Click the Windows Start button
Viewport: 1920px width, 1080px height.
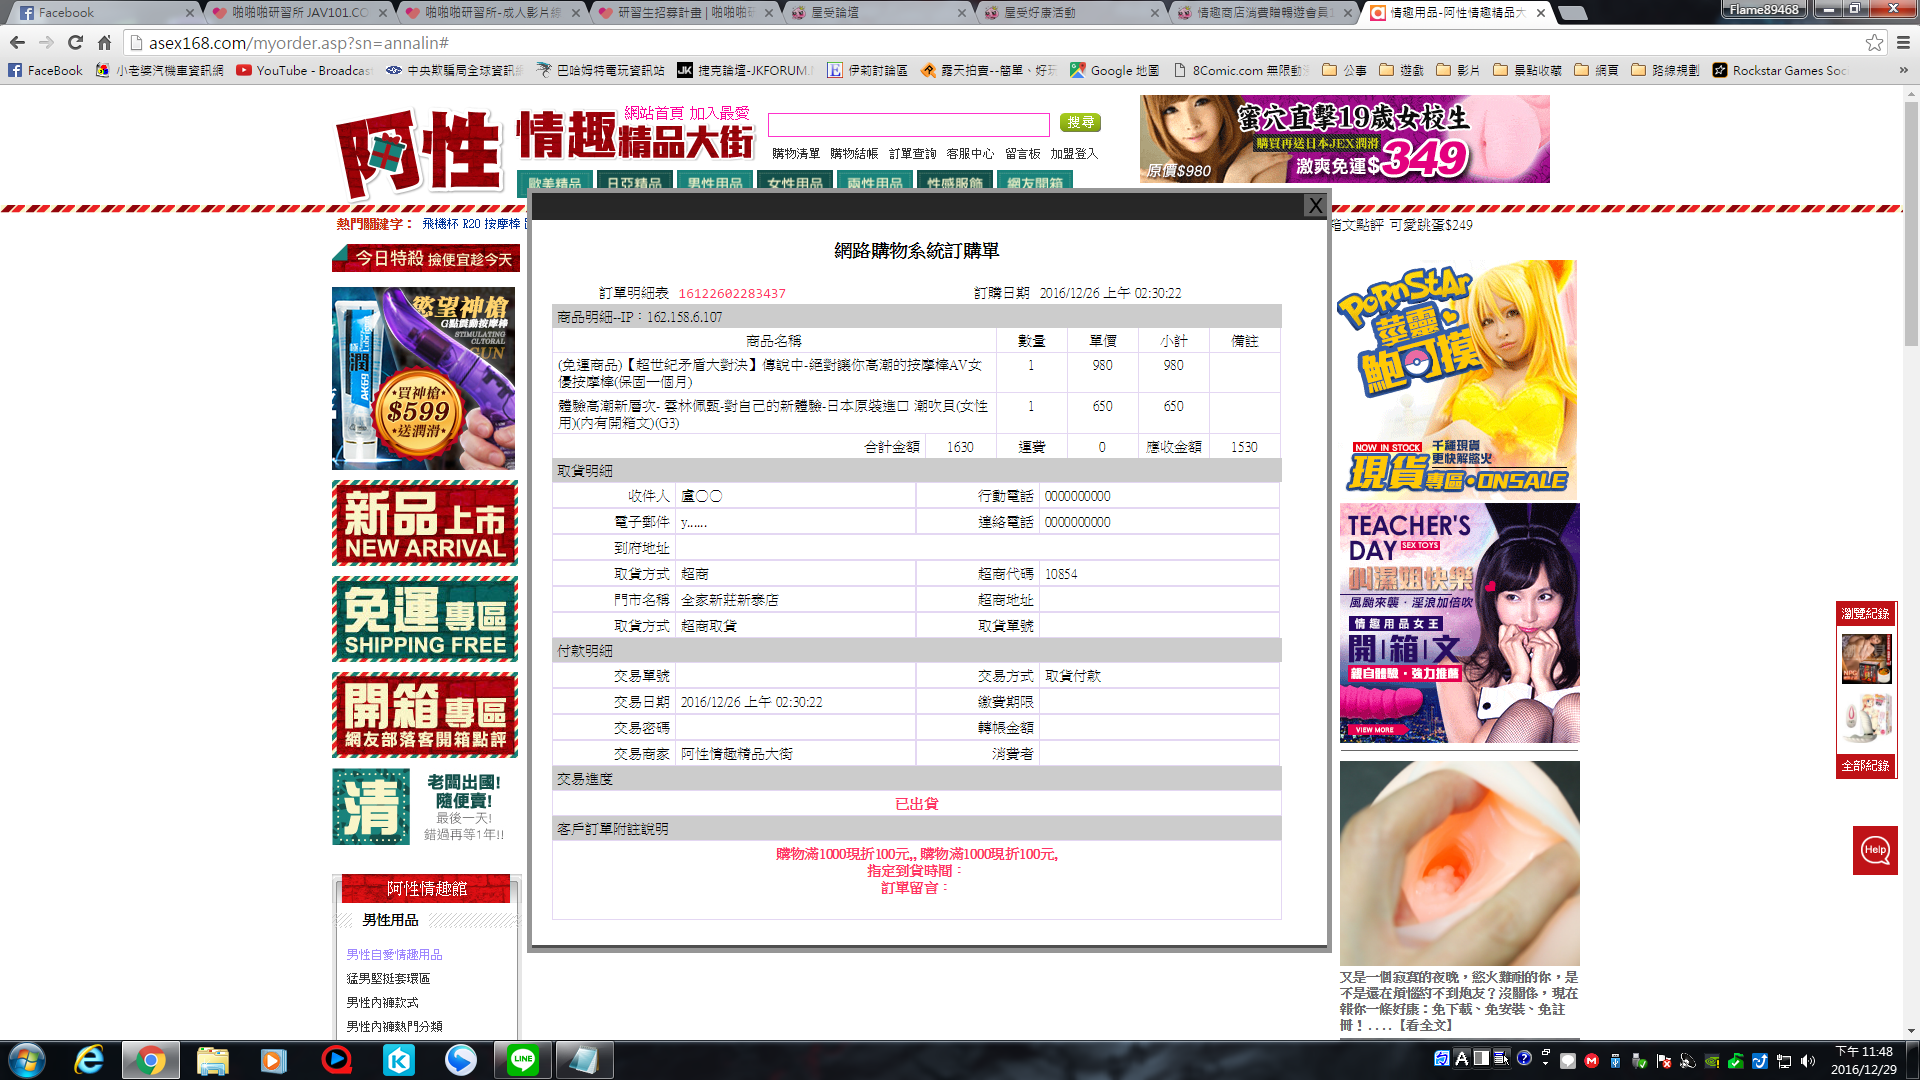tap(27, 1060)
